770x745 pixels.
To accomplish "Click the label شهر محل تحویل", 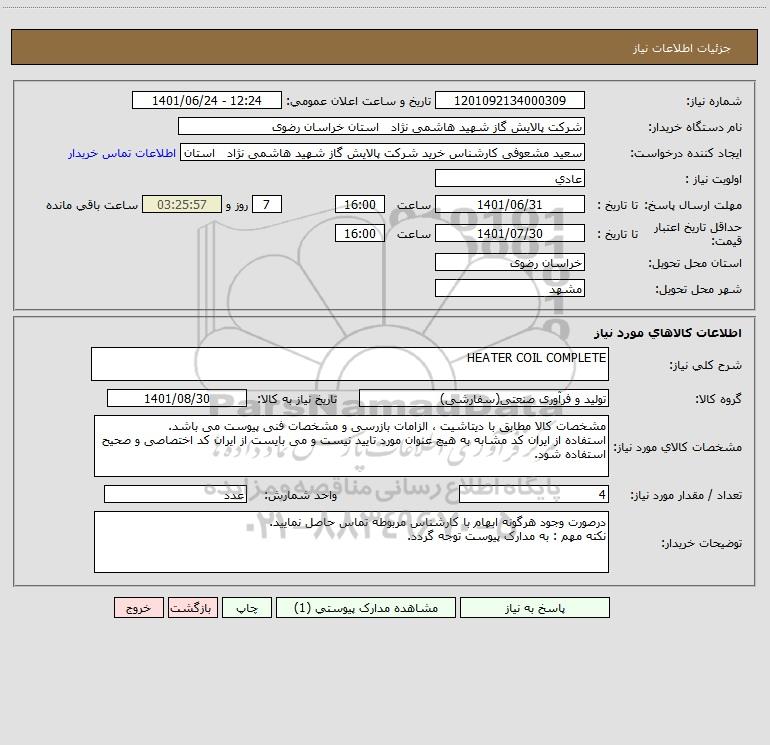I will pyautogui.click(x=698, y=289).
